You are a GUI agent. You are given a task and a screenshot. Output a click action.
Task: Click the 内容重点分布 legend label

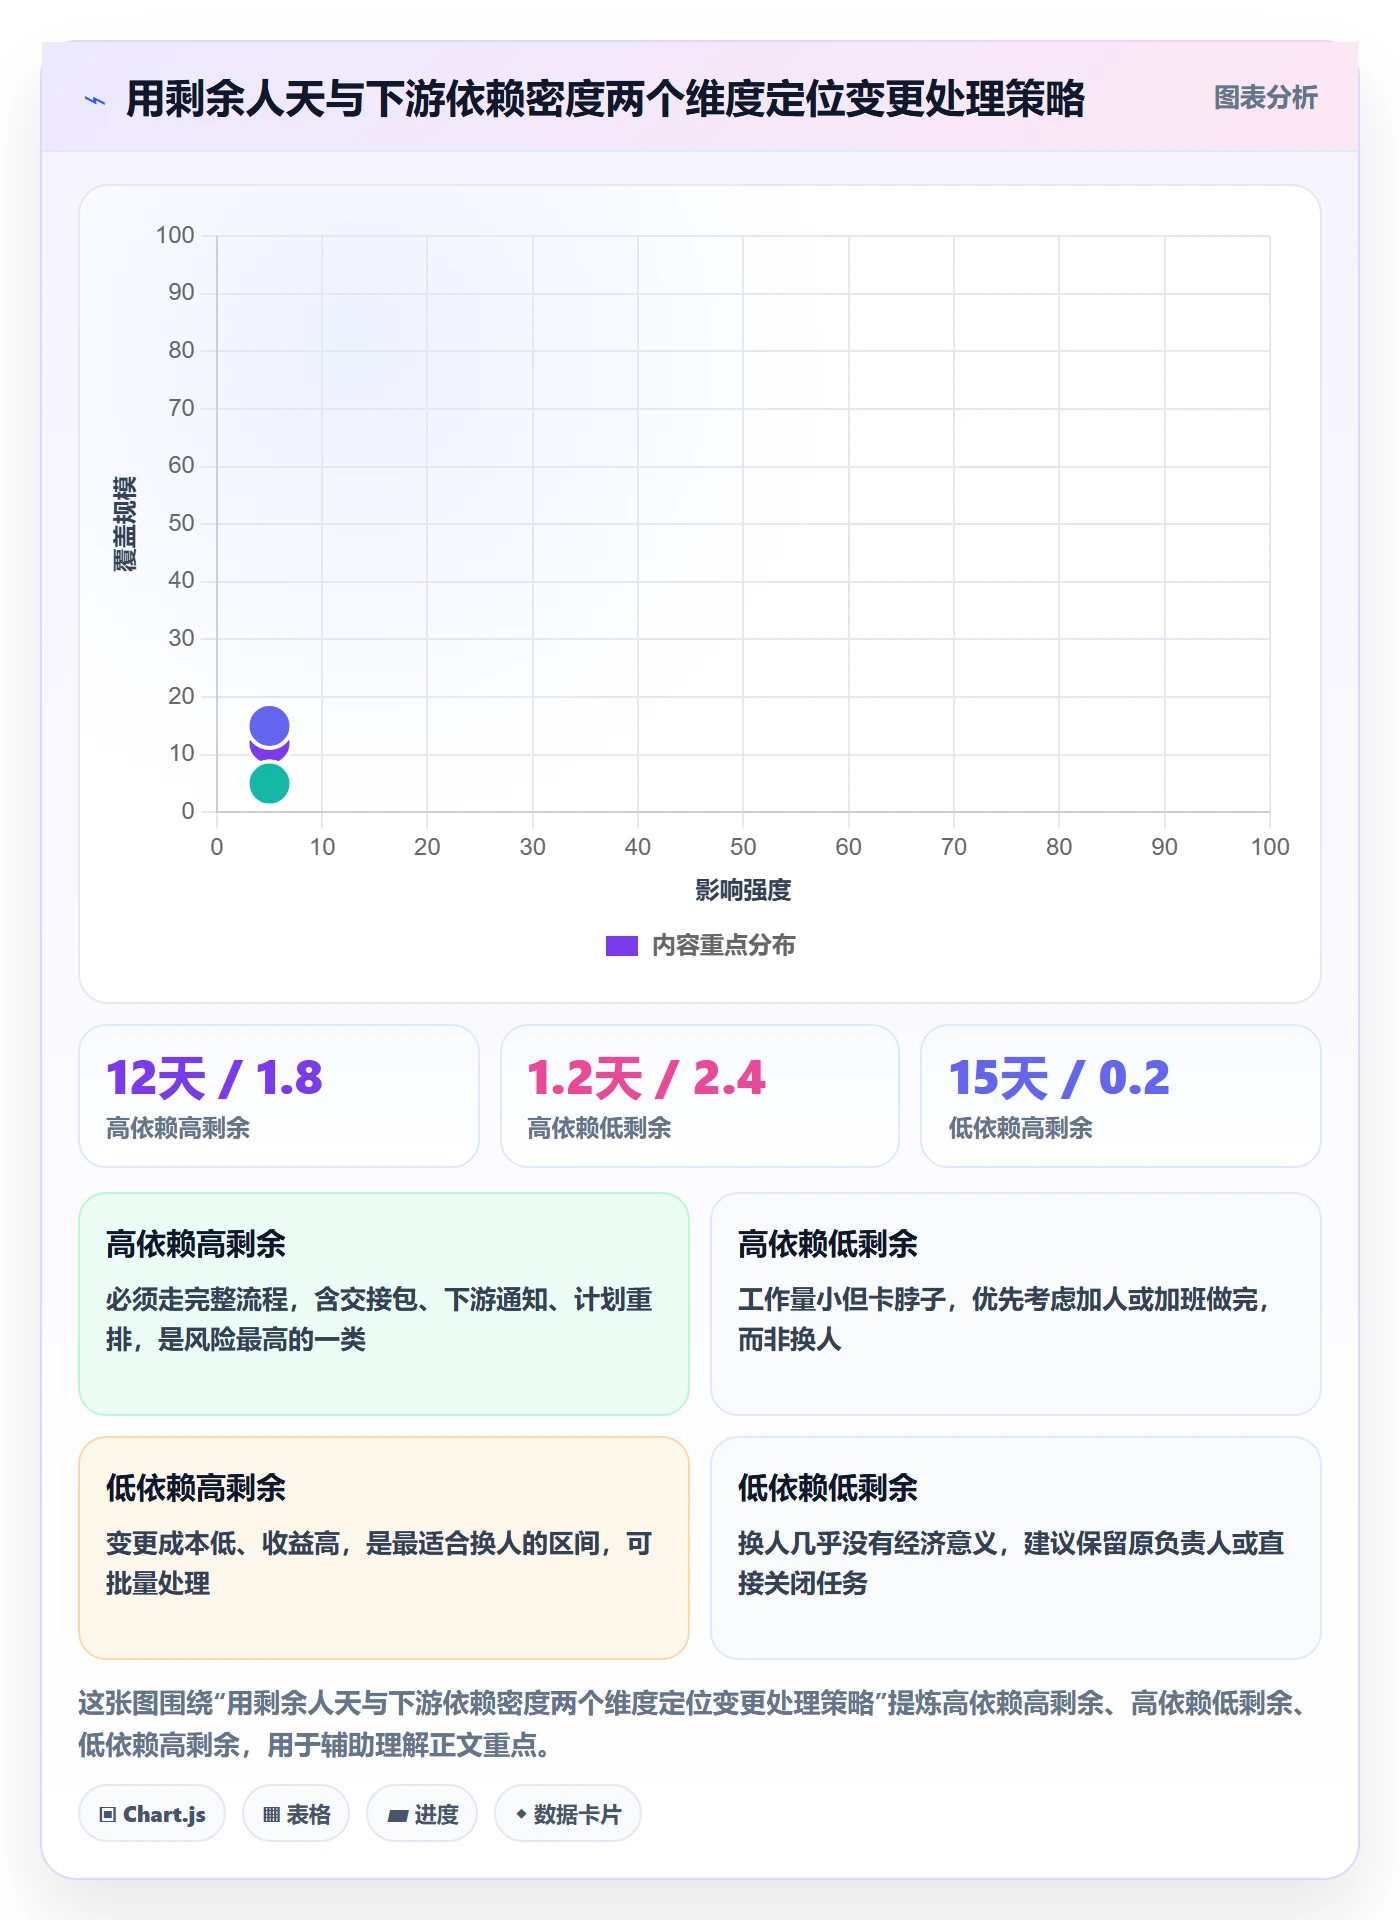click(x=723, y=946)
